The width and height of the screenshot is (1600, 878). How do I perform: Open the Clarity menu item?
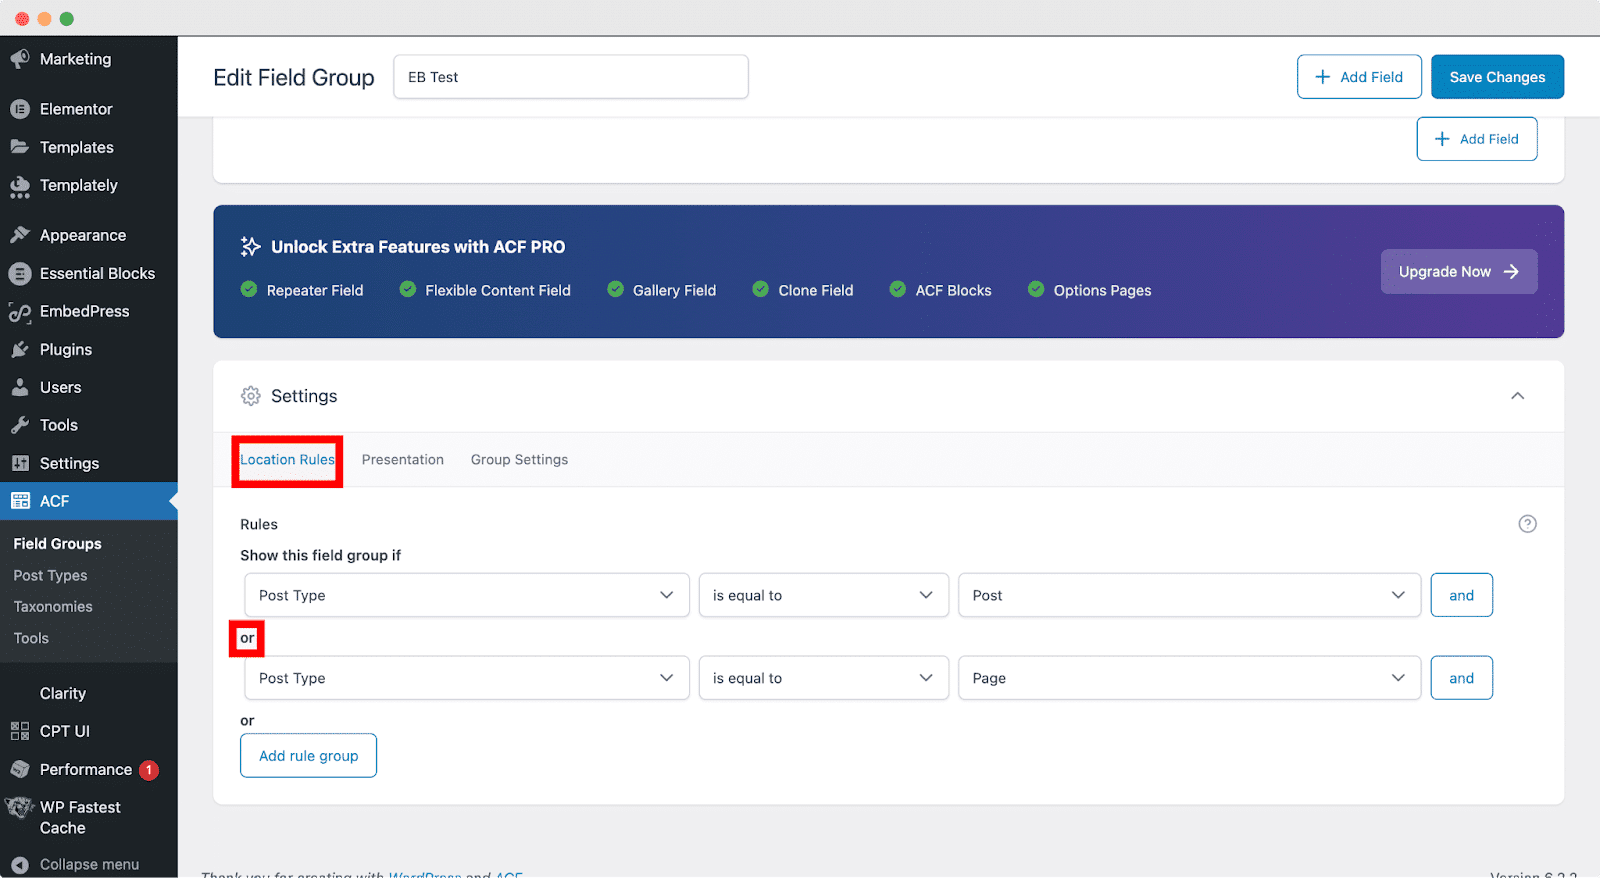tap(63, 693)
